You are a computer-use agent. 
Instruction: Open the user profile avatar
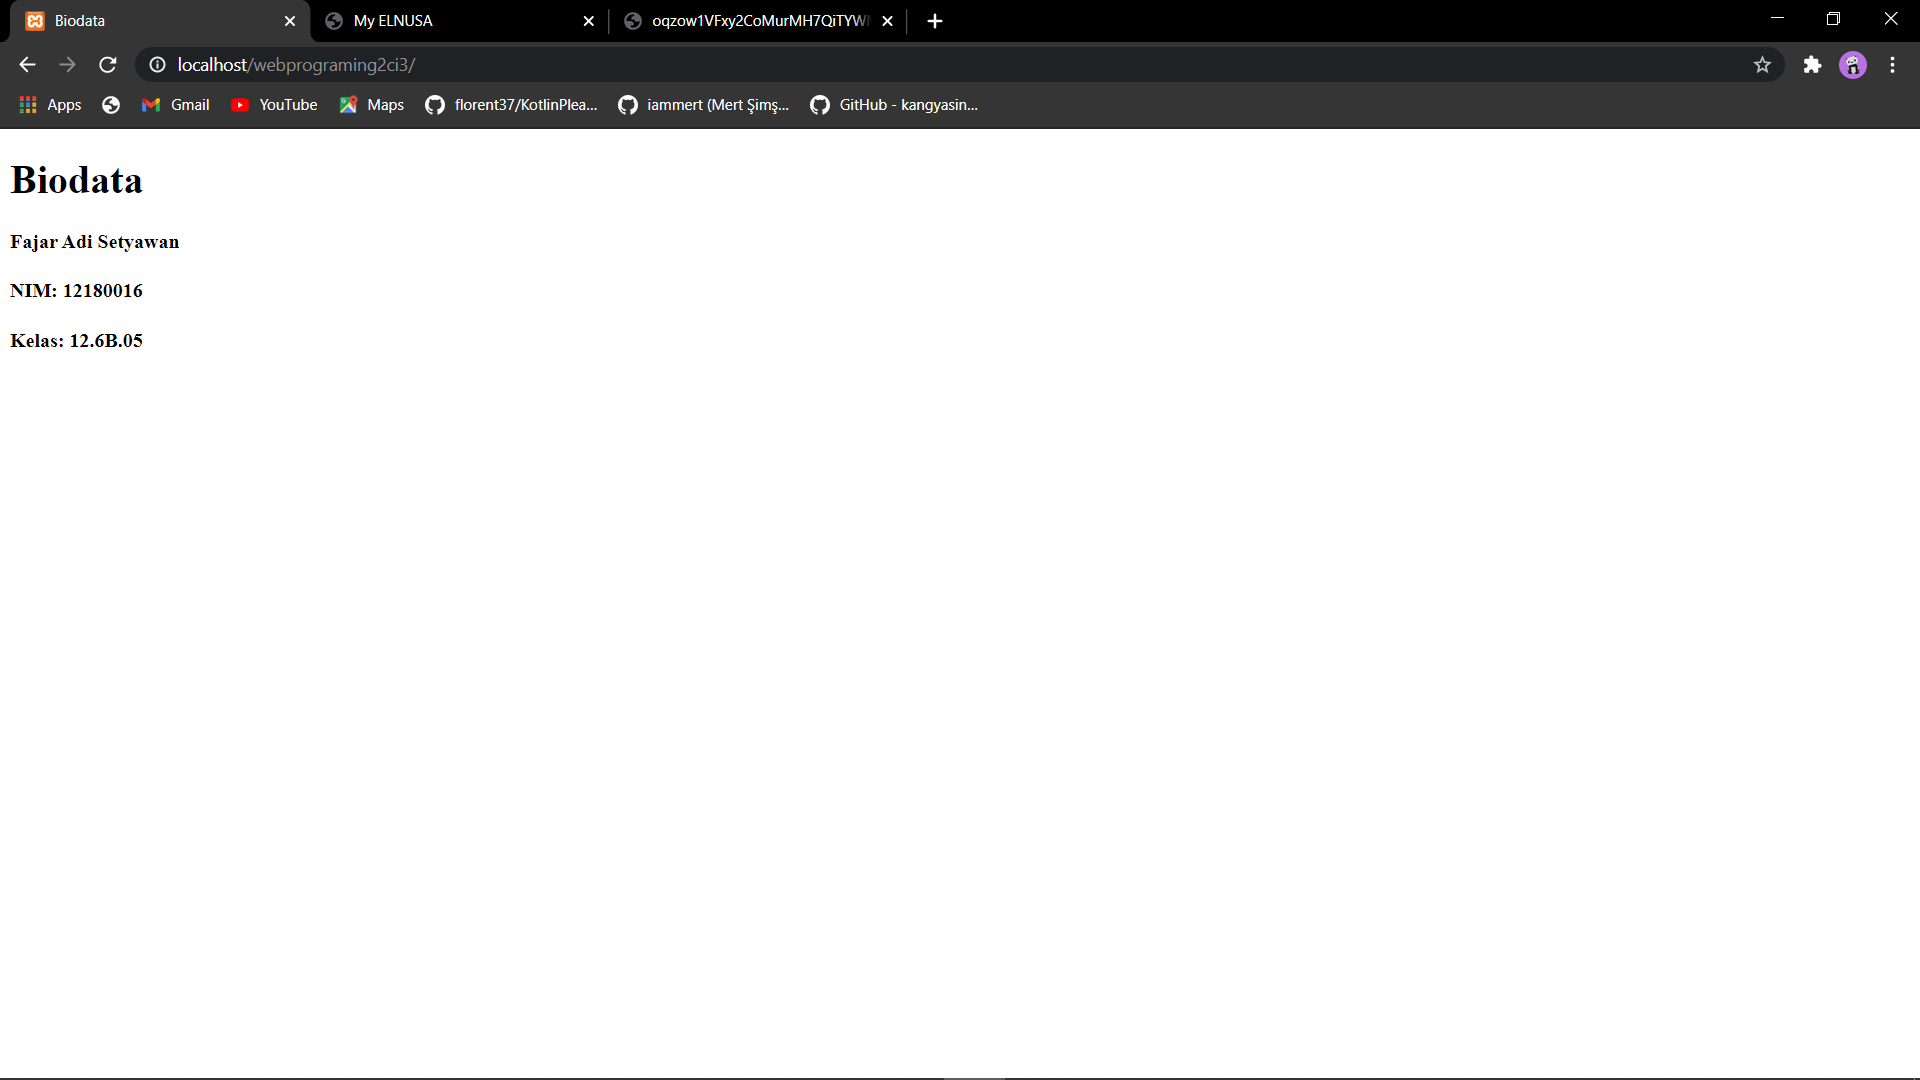(x=1853, y=65)
